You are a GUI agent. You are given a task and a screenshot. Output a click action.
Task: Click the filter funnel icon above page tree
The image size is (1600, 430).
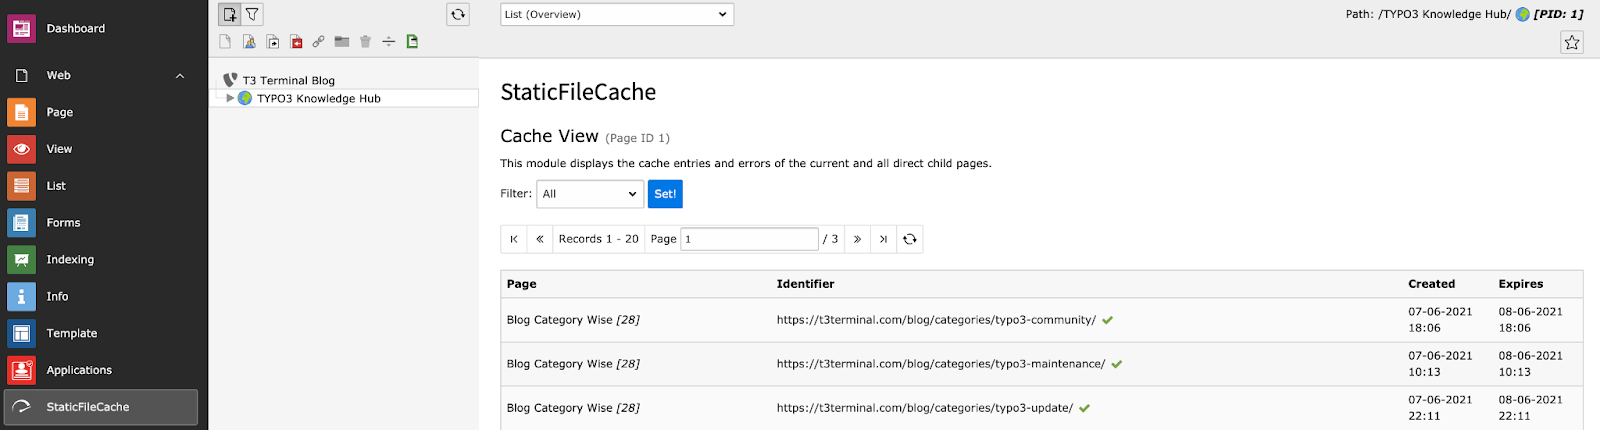pos(253,14)
